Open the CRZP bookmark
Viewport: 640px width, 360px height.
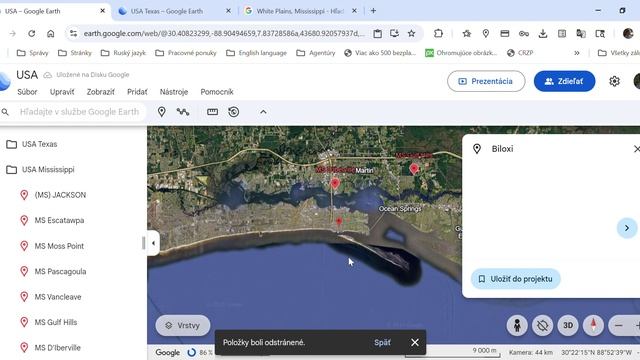pyautogui.click(x=520, y=53)
